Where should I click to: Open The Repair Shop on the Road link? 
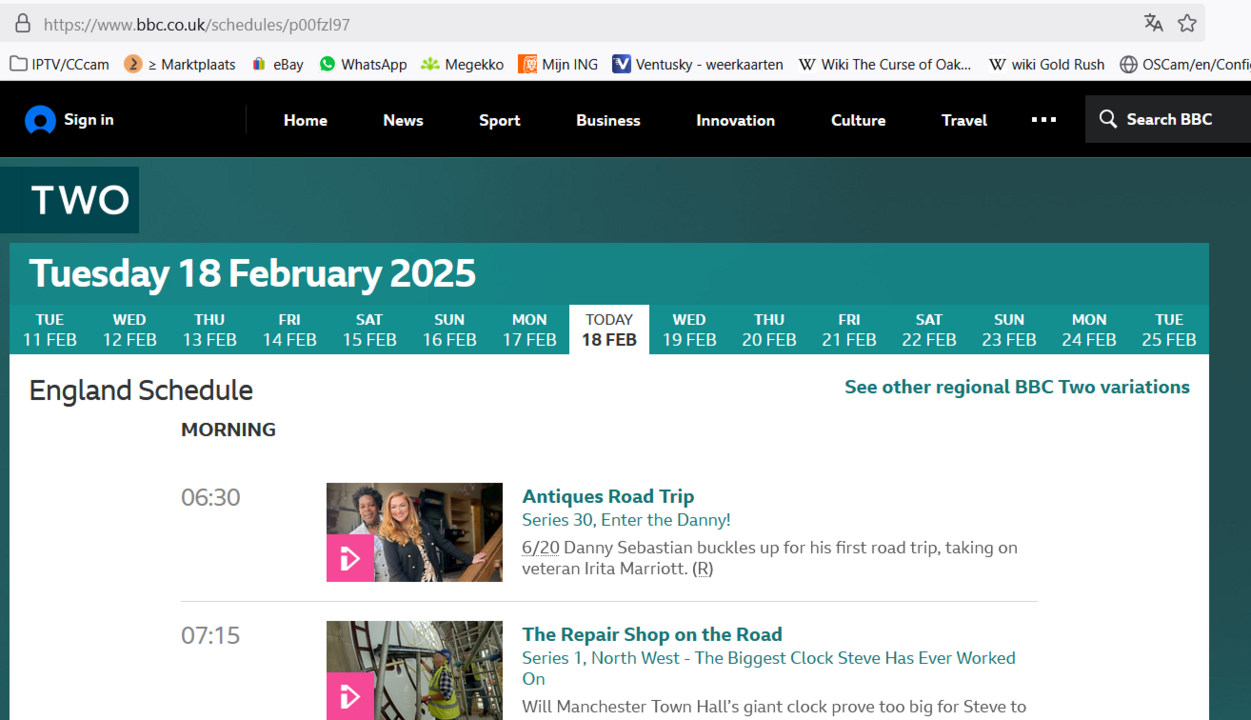tap(651, 634)
